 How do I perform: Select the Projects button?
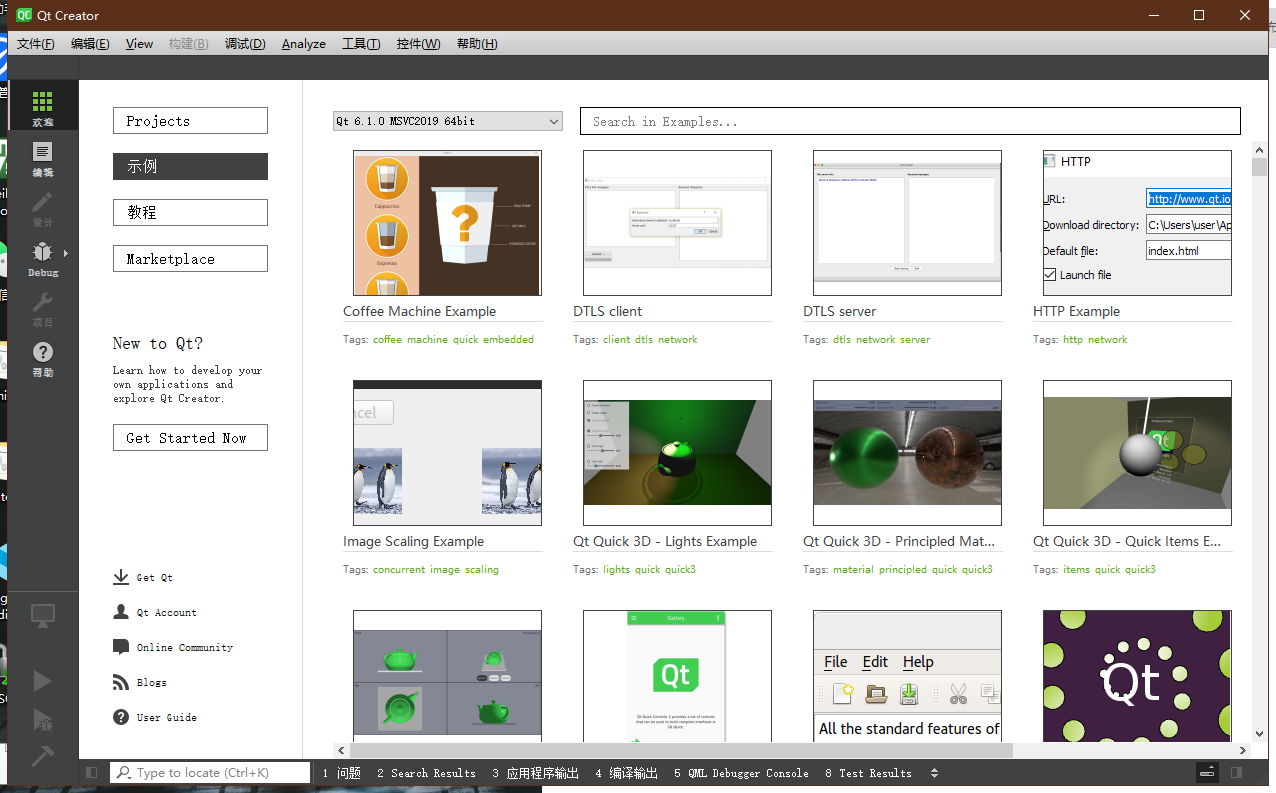click(x=190, y=120)
